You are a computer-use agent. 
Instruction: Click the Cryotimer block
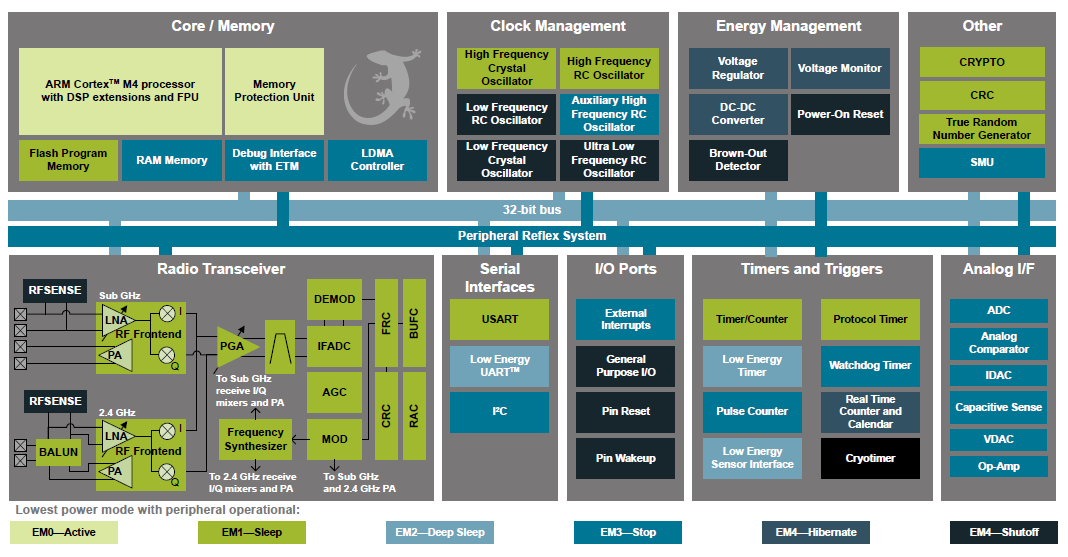pyautogui.click(x=870, y=458)
